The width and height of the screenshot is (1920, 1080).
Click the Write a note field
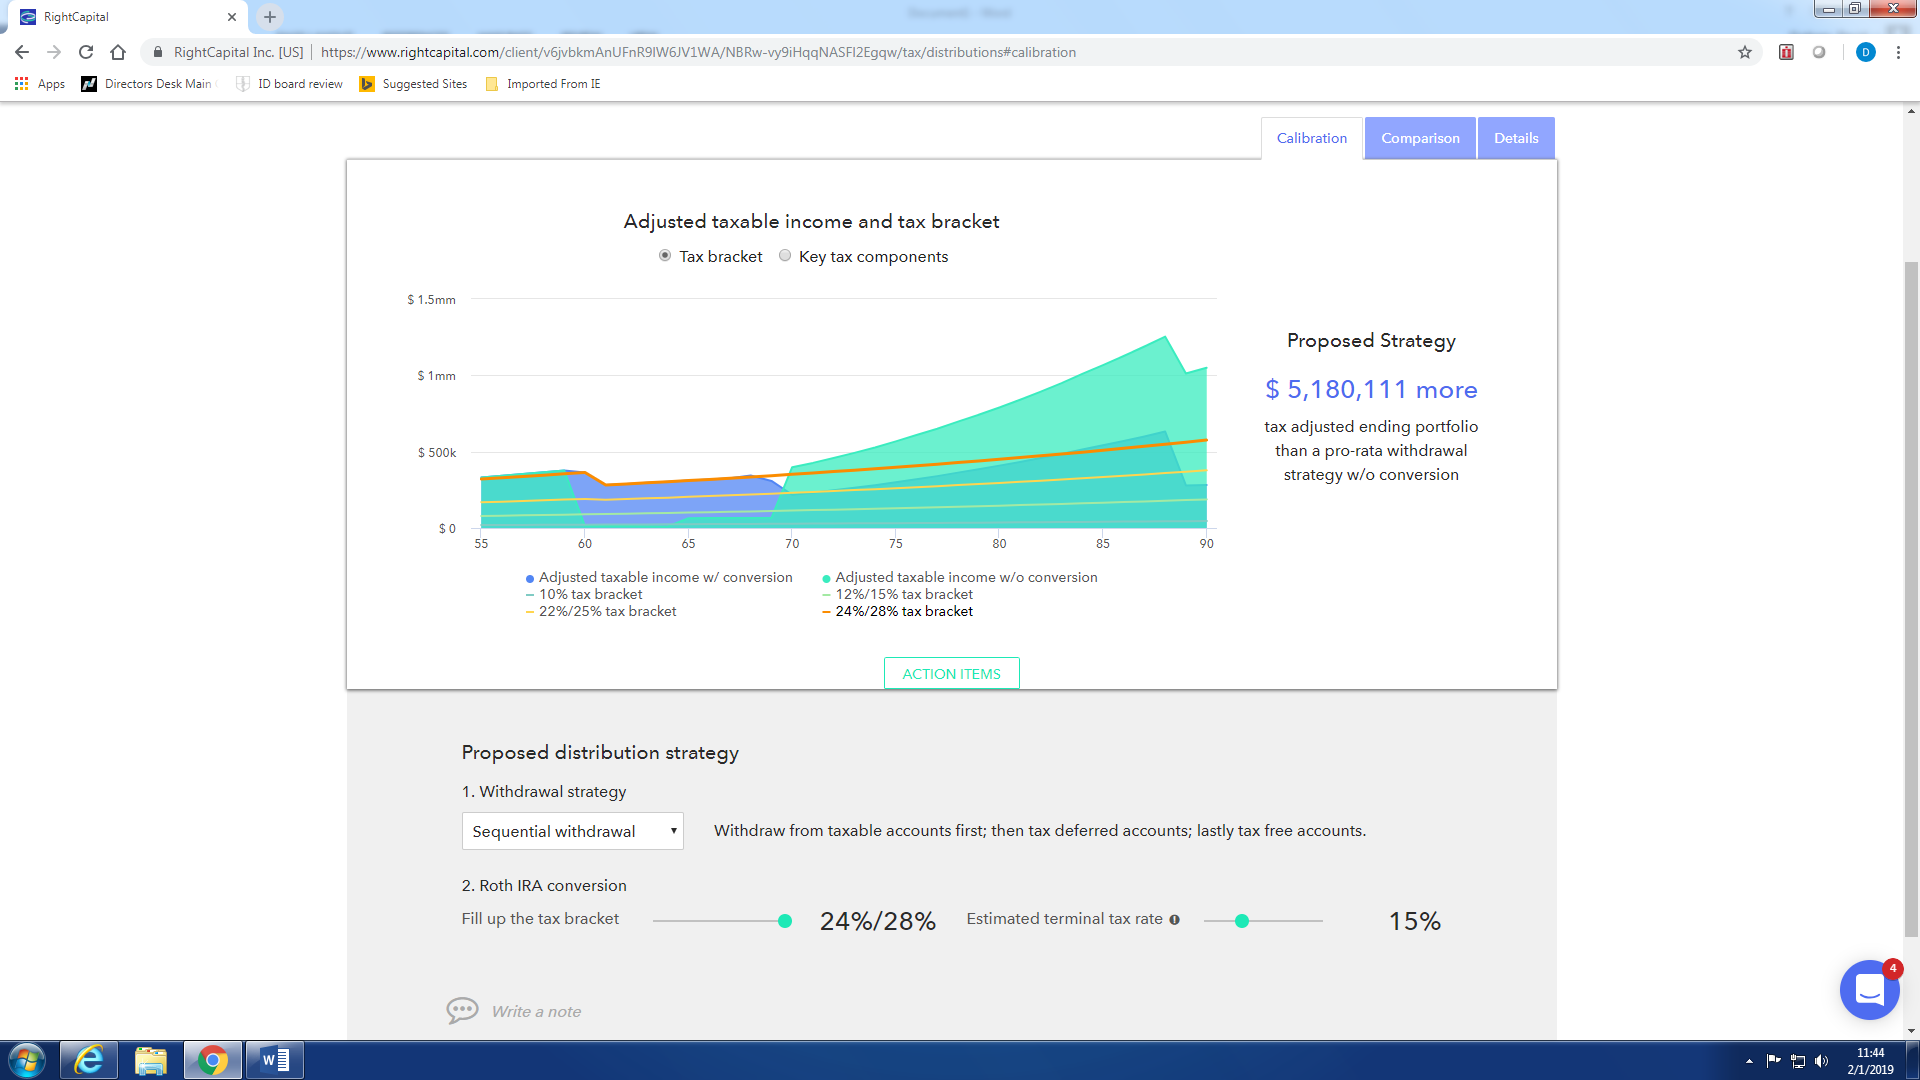[x=536, y=1012]
